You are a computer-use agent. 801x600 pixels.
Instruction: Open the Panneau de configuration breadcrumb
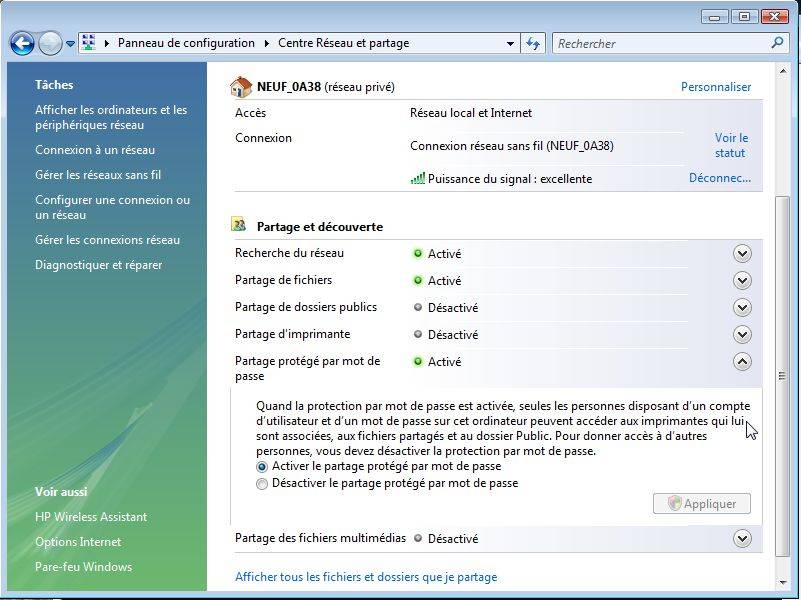tap(185, 43)
